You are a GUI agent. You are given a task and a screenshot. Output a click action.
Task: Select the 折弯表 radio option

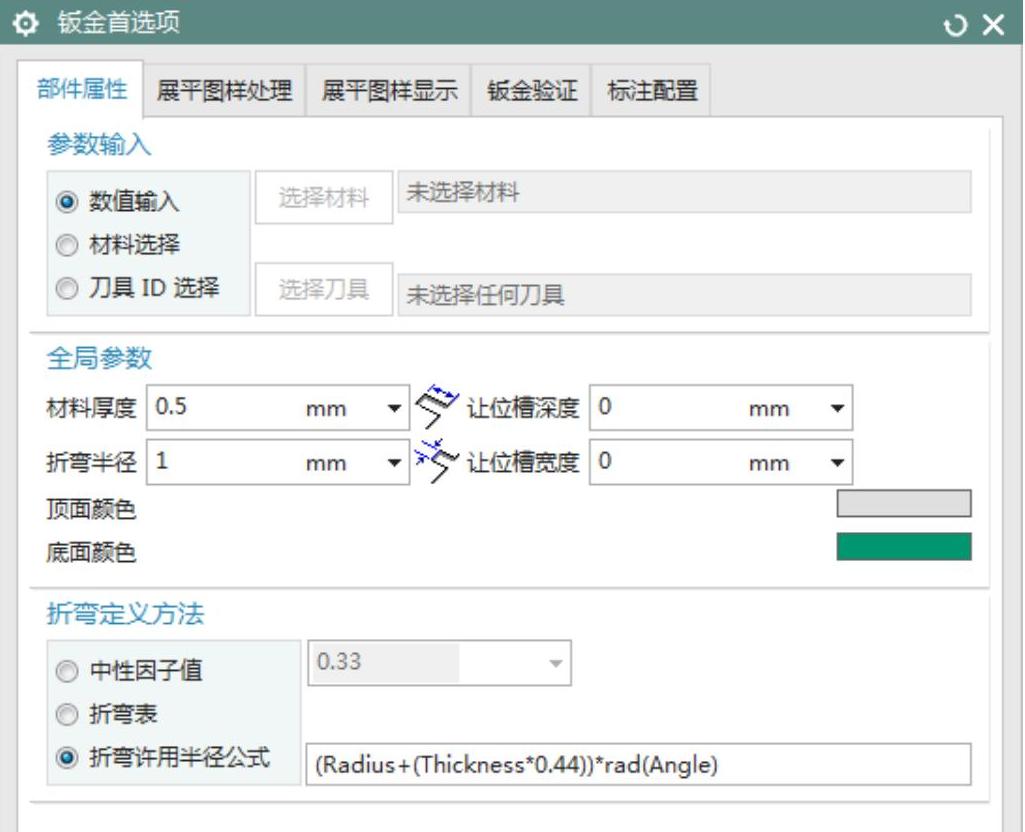[x=67, y=714]
